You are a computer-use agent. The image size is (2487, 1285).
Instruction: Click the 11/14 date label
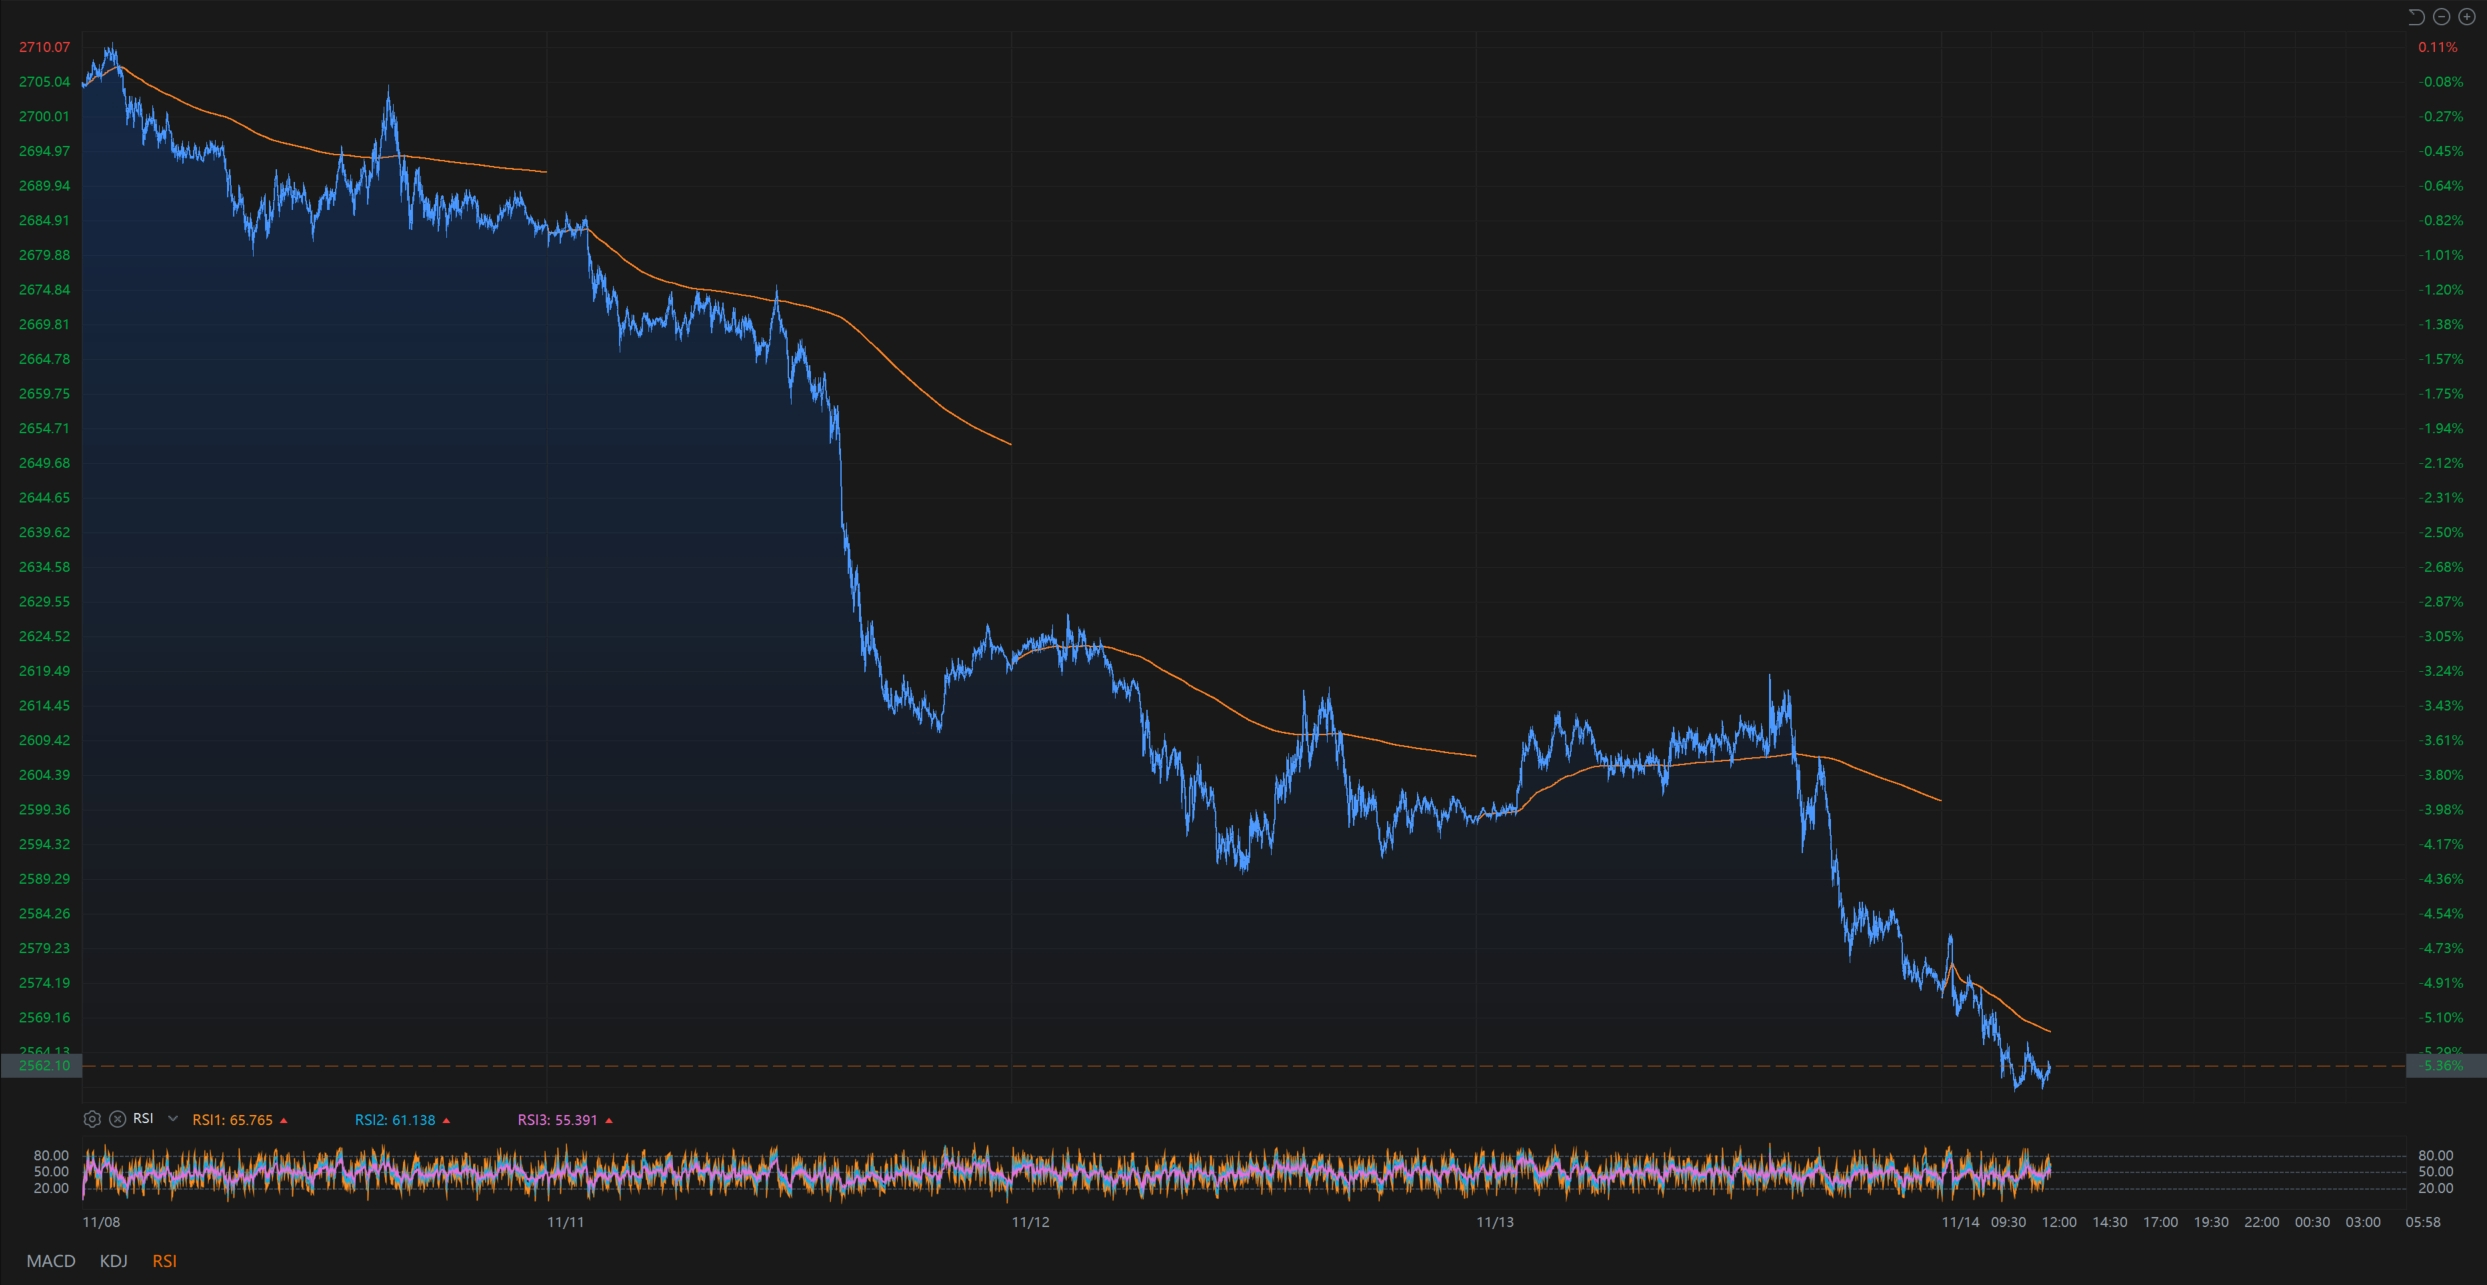1960,1222
